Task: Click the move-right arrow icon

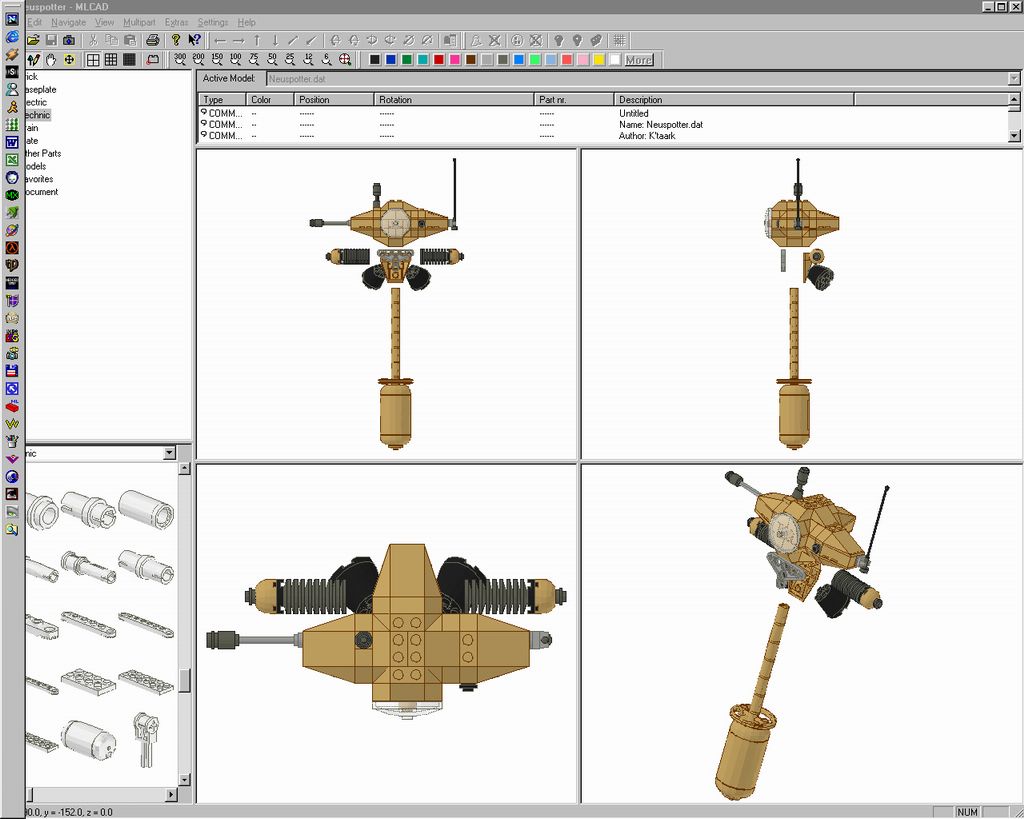Action: point(238,40)
